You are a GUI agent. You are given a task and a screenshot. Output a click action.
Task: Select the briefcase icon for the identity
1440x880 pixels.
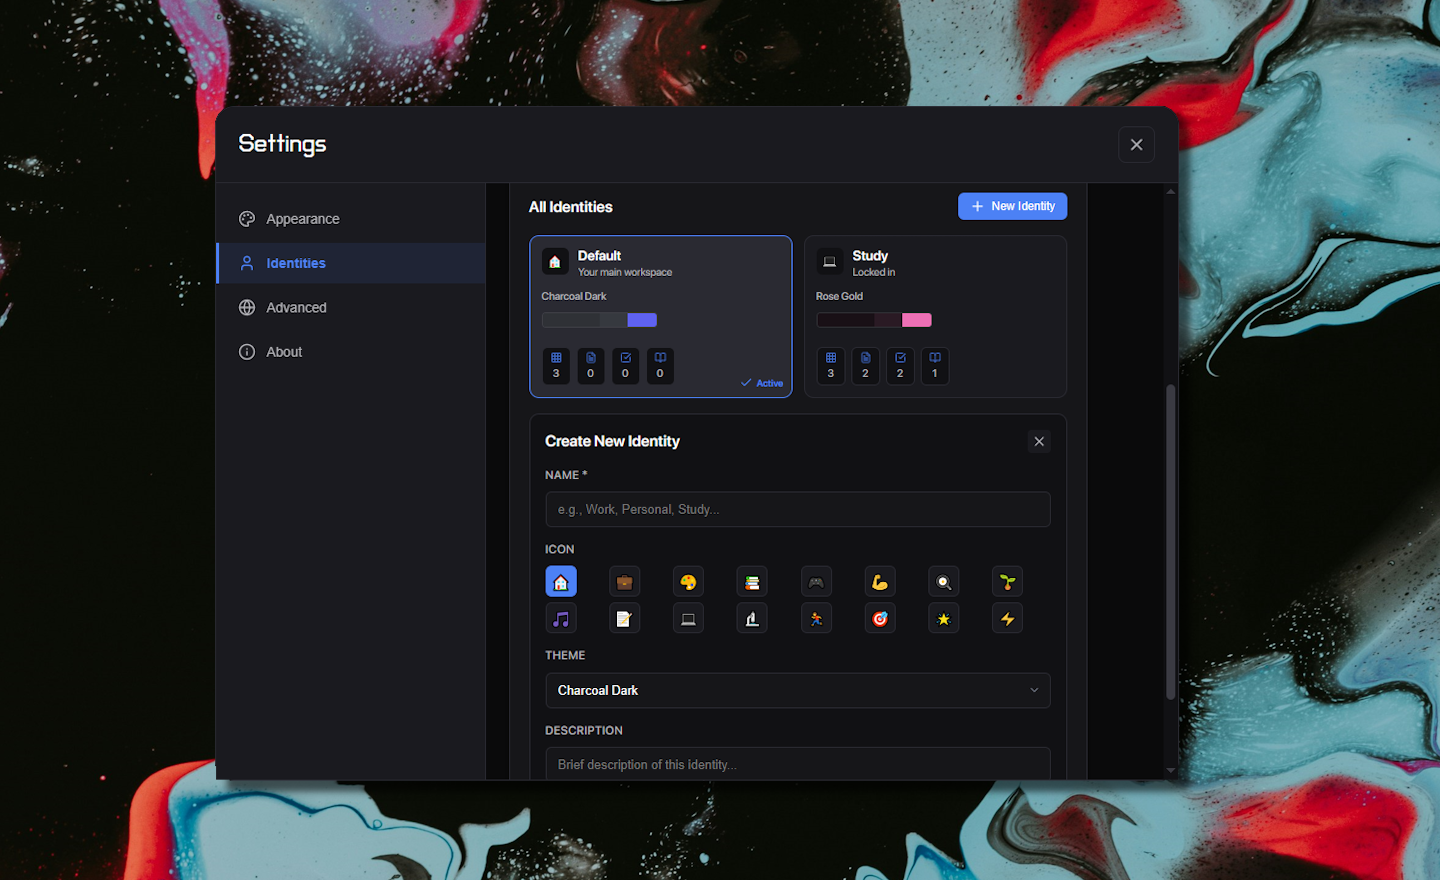click(x=624, y=582)
